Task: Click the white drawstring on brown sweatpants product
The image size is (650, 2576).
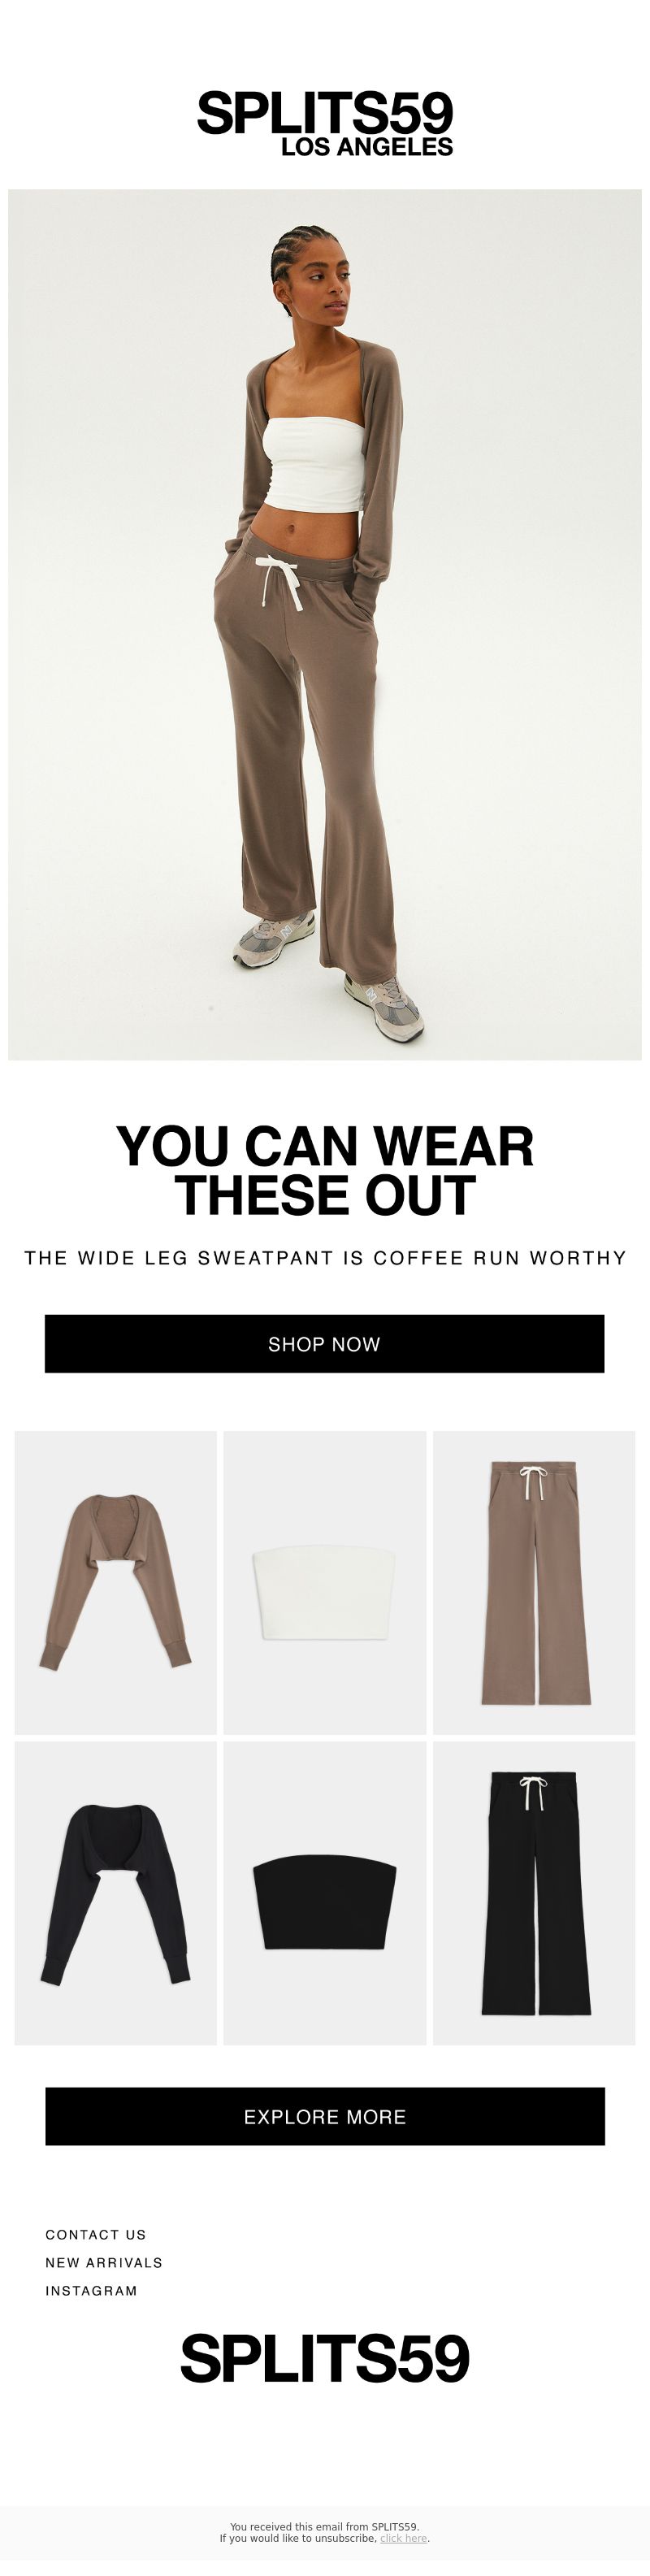Action: [x=533, y=1484]
